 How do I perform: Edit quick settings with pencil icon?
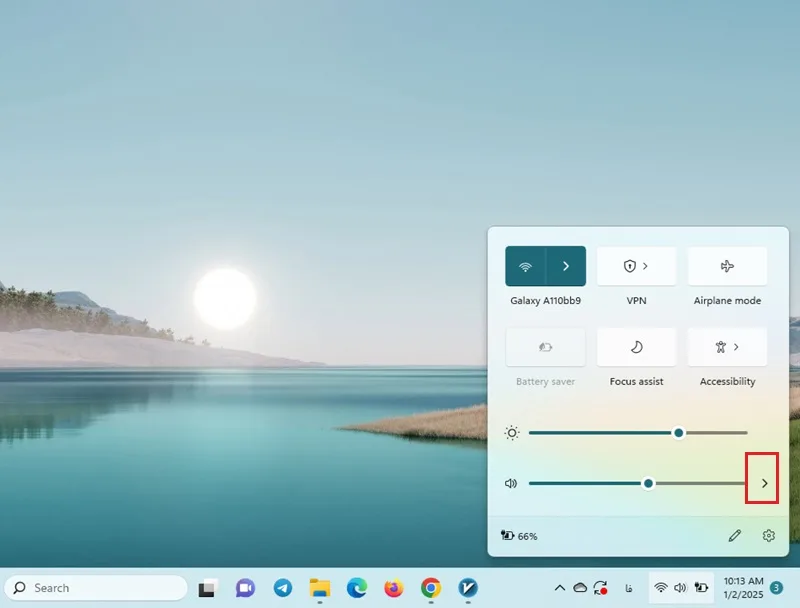point(735,536)
